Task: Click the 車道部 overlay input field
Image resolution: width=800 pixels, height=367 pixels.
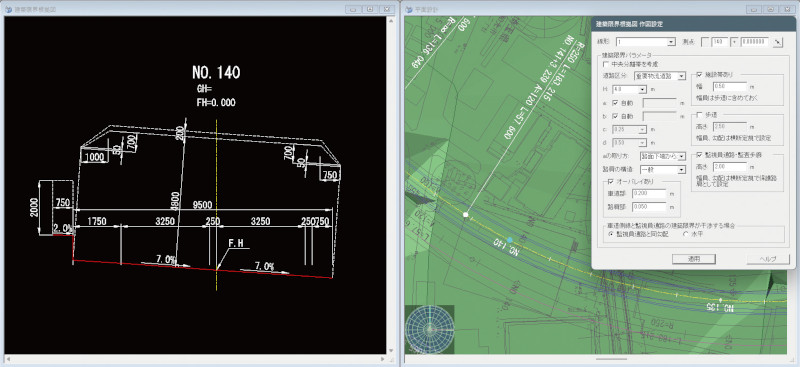Action: pos(648,194)
